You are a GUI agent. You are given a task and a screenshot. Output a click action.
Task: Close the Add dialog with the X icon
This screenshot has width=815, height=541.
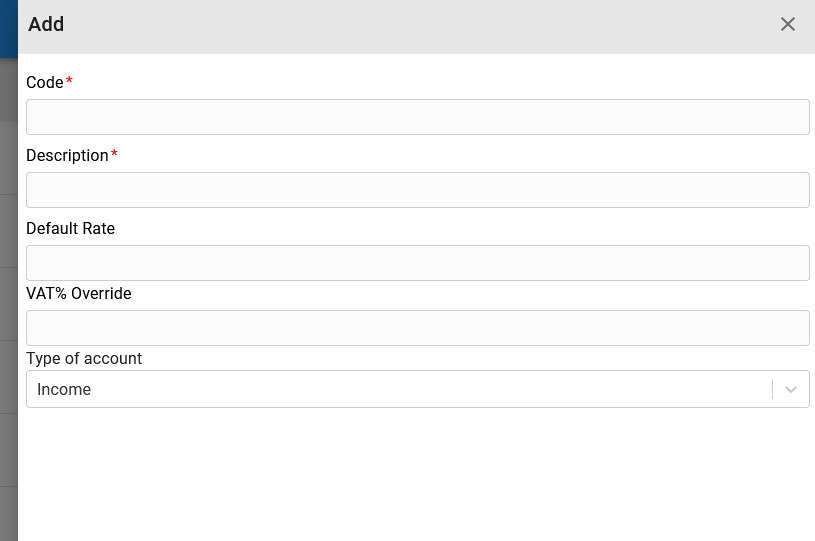coord(787,24)
